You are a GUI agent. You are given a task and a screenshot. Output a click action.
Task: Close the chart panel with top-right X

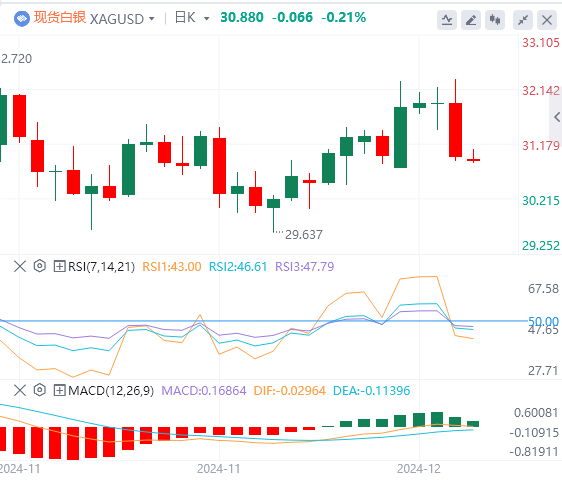point(547,20)
